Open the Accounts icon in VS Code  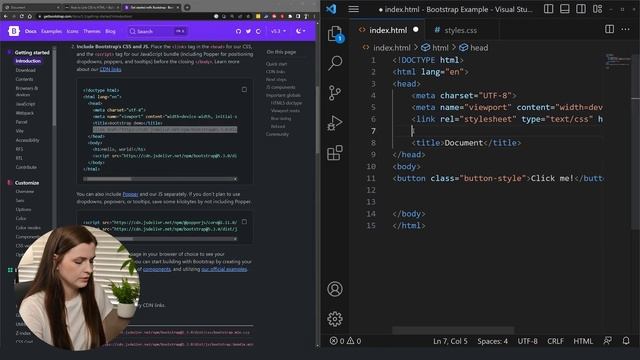click(x=335, y=289)
